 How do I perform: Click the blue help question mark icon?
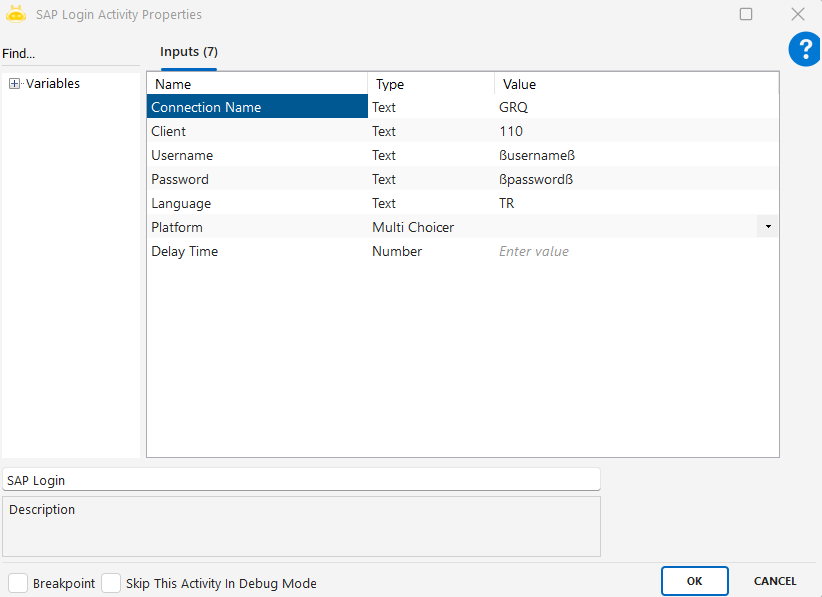point(804,49)
